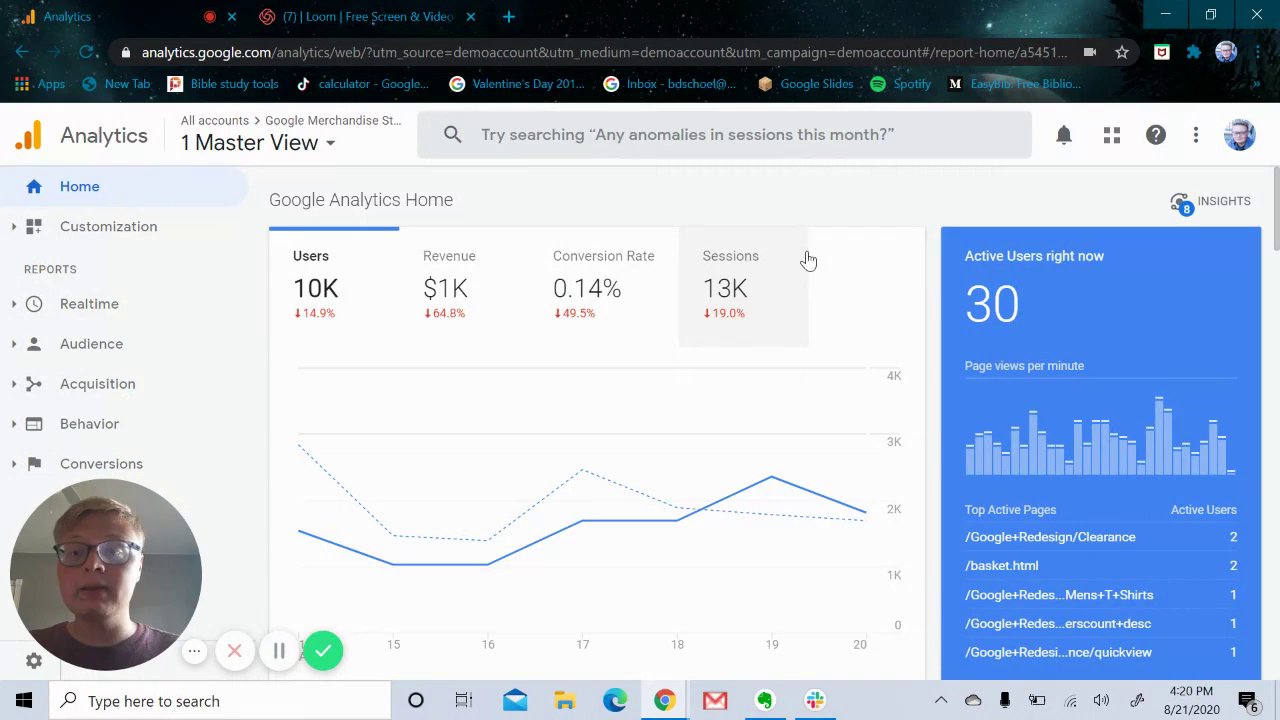
Task: Click the account profile avatar in Analytics header
Action: pyautogui.click(x=1240, y=135)
